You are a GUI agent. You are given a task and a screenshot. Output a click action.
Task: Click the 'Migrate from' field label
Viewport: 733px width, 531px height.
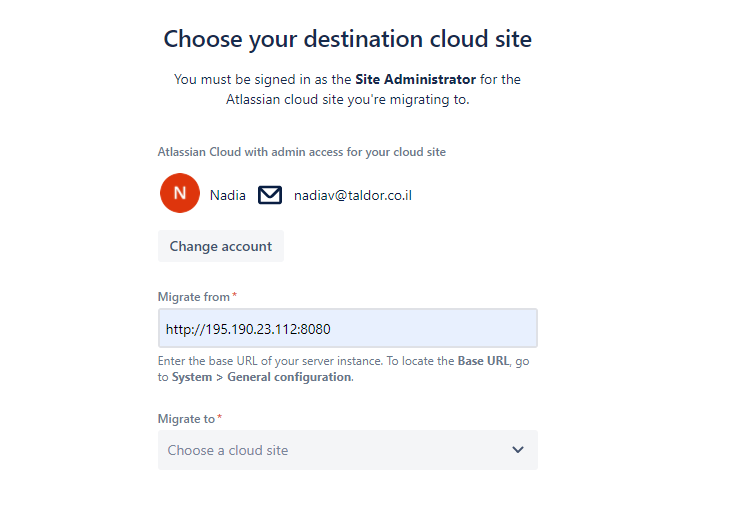coord(193,297)
